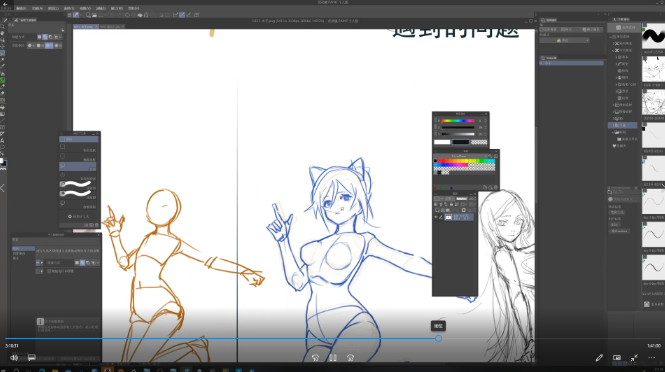Collapse the left panel with the chevron arrow
The height and width of the screenshot is (372, 665).
coord(3,188)
